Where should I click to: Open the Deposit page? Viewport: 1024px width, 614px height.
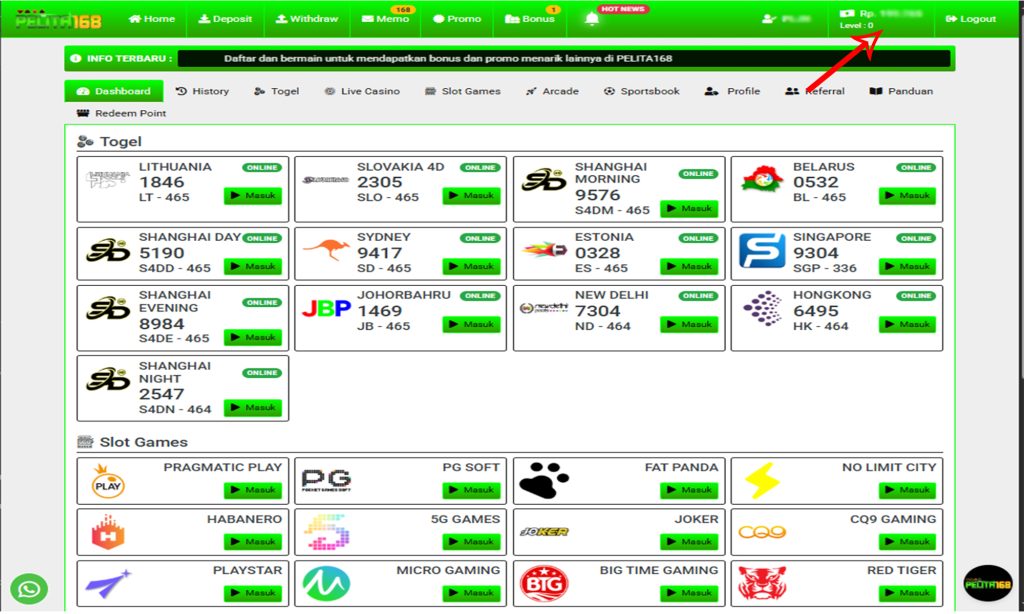225,19
